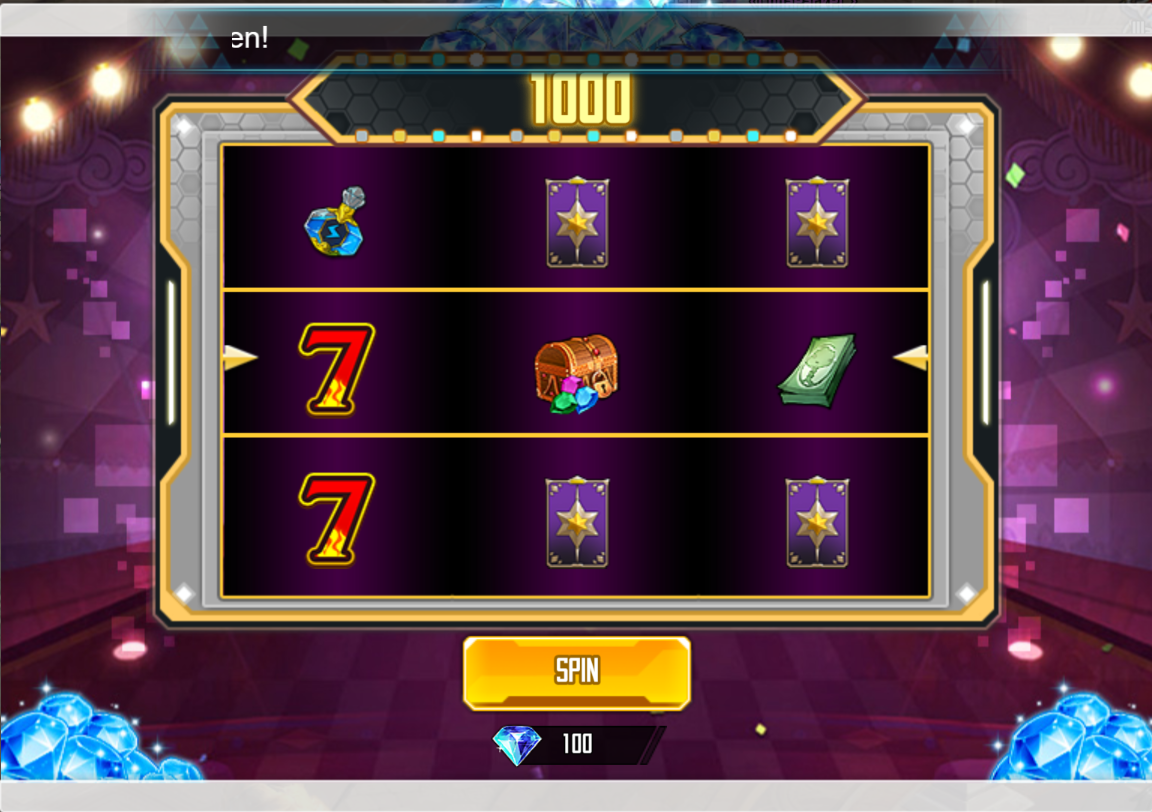Click the white light bar on left frame
This screenshot has height=812, width=1152.
[x=171, y=353]
